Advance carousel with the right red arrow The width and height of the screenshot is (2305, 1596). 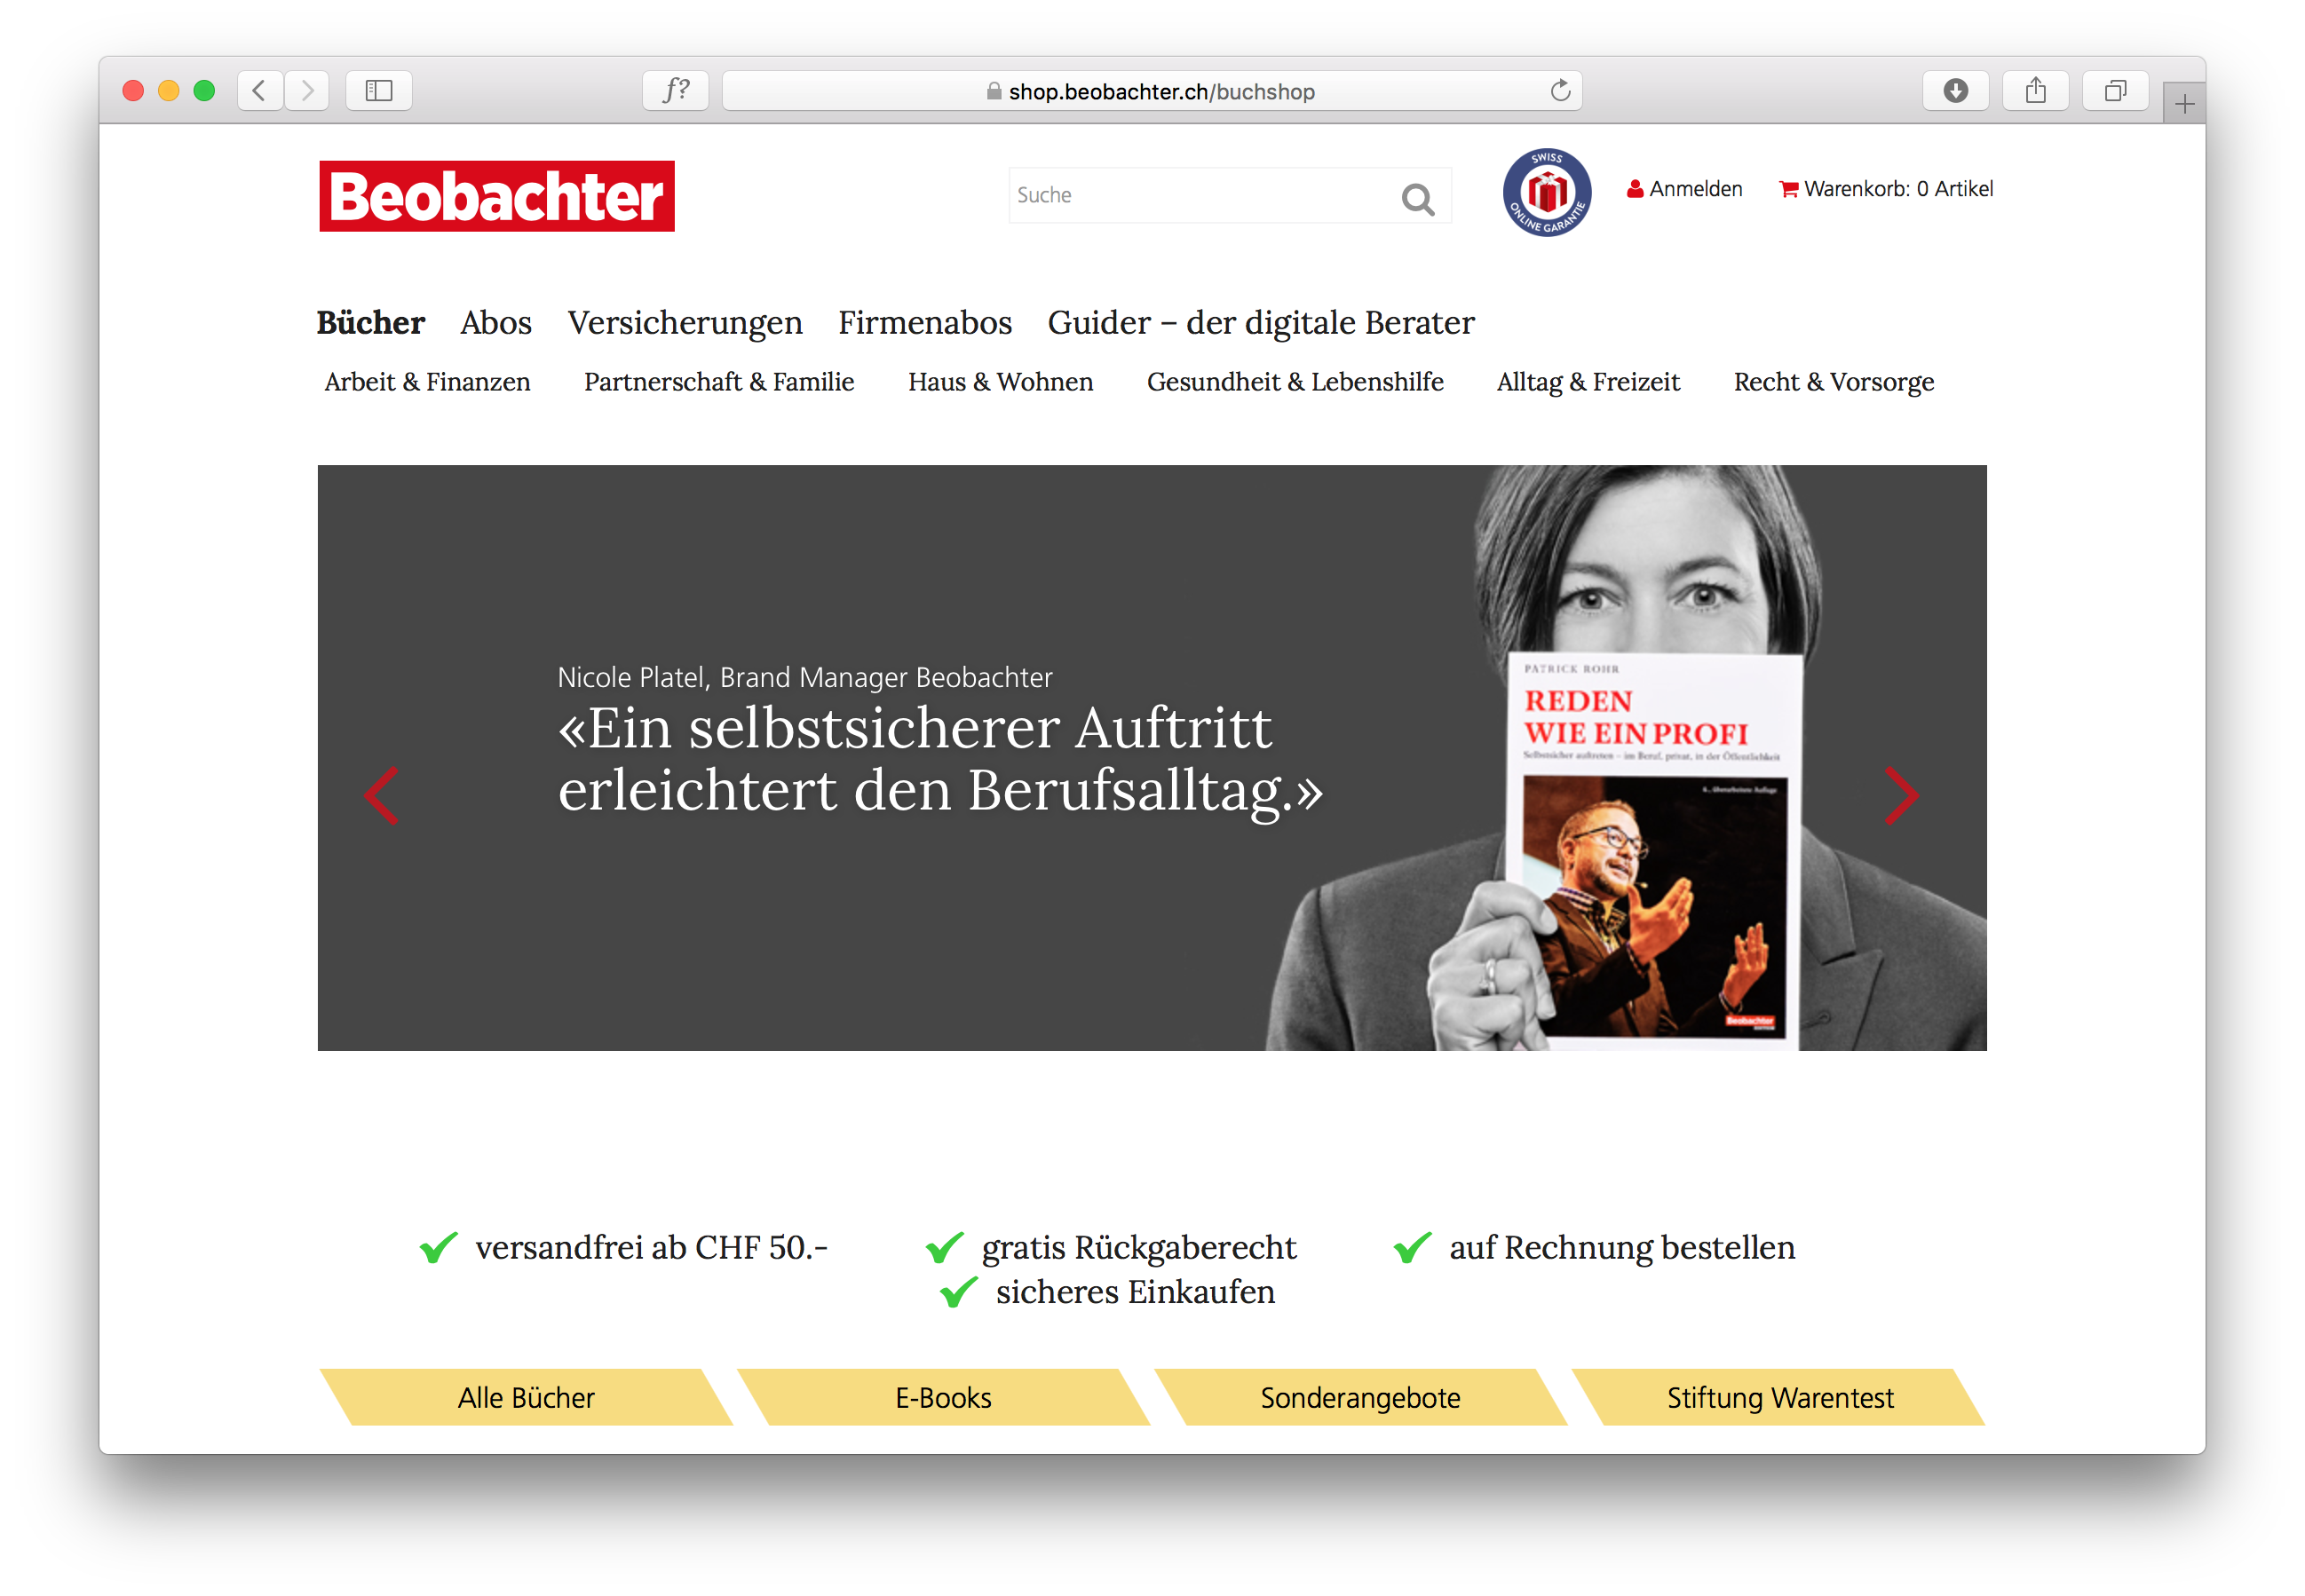1900,795
